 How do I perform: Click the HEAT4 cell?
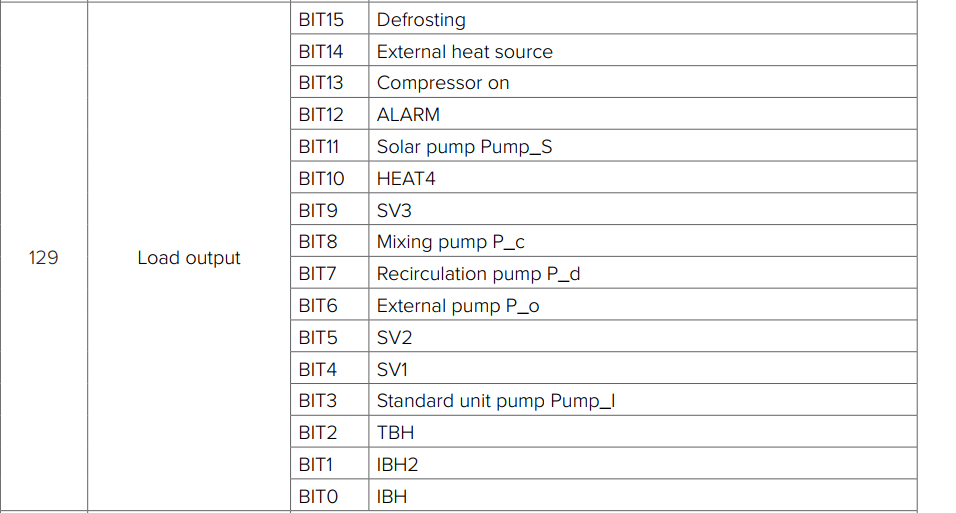(643, 177)
